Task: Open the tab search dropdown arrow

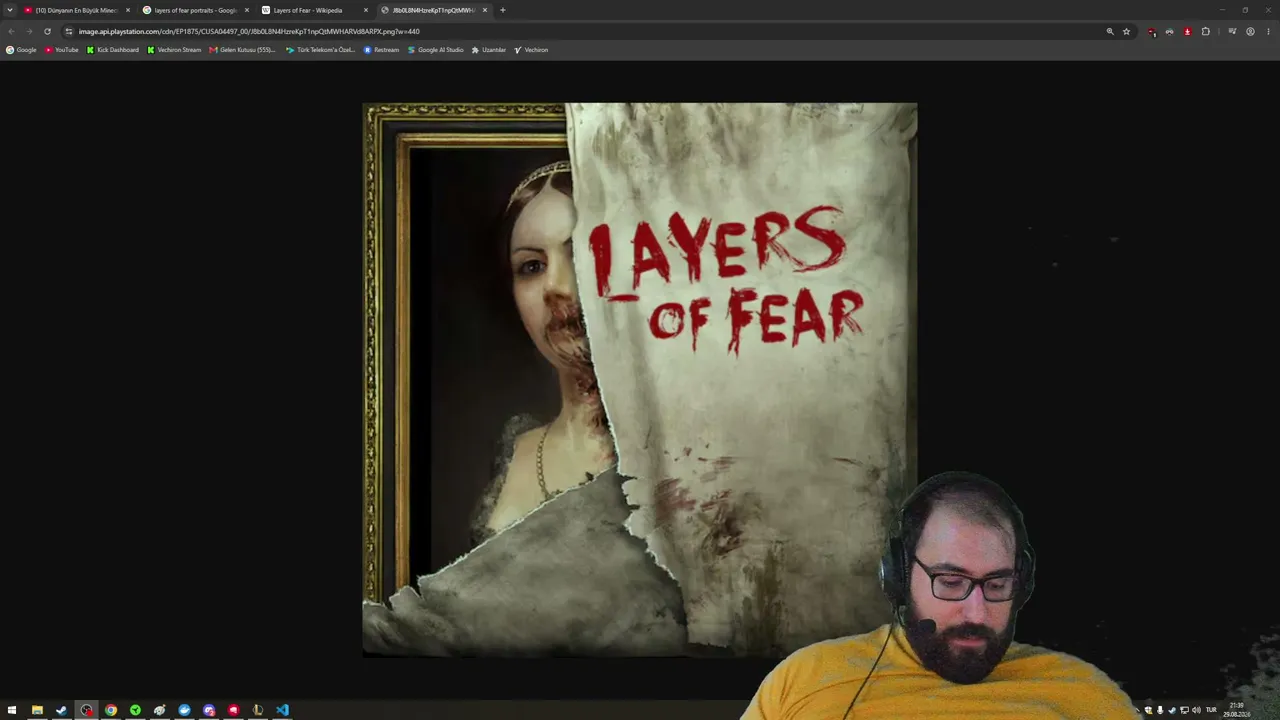Action: [x=11, y=10]
